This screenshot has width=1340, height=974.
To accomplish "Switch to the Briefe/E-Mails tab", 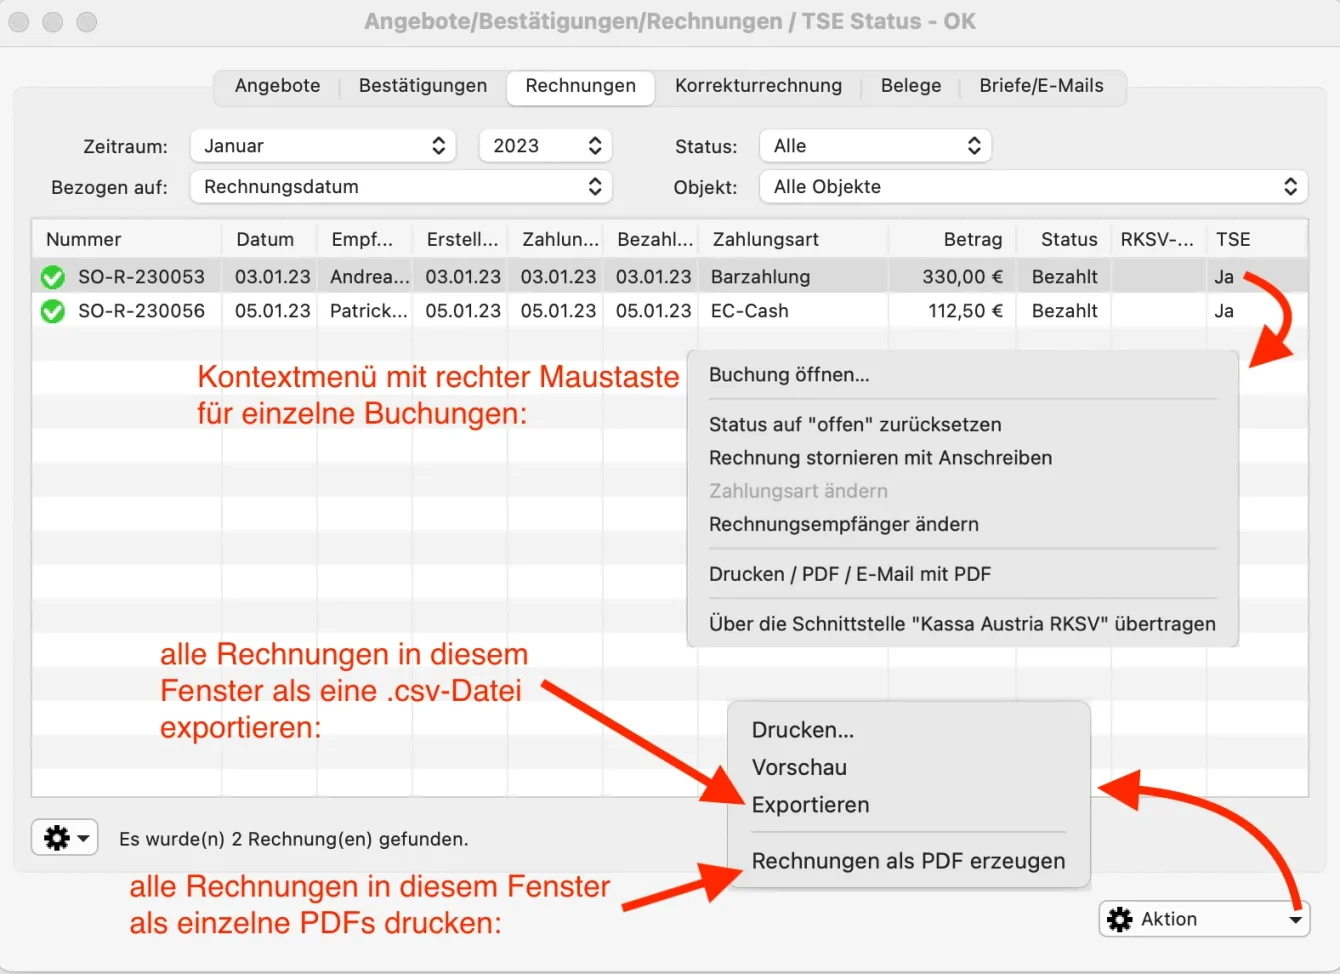I will pos(1042,86).
